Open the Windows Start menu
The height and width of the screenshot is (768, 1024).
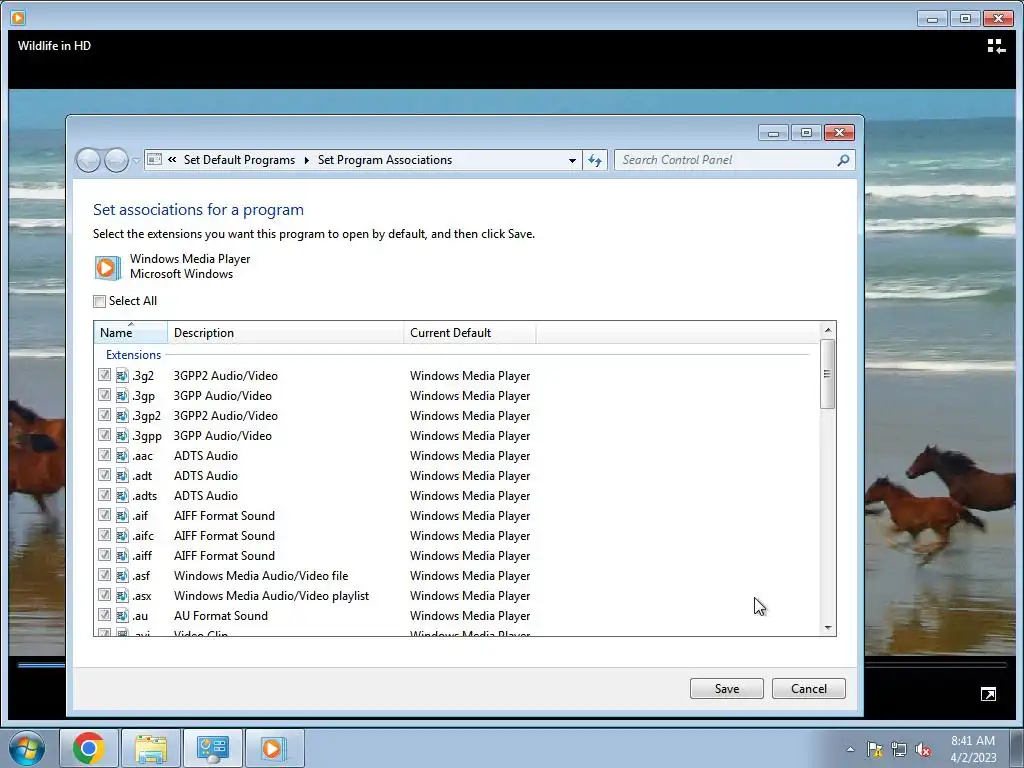pos(27,748)
